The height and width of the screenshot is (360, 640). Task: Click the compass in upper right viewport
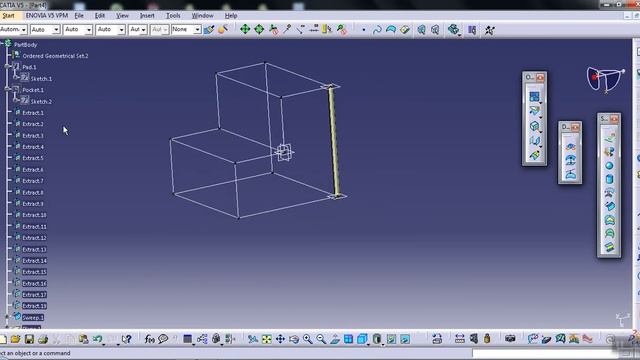[x=605, y=79]
